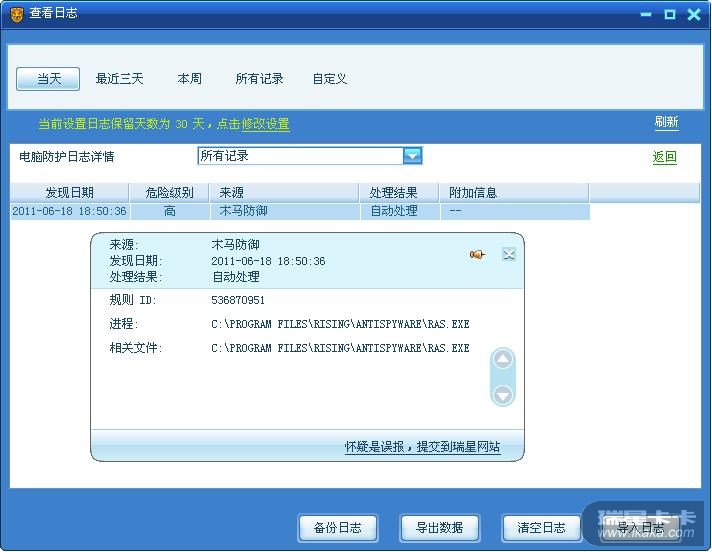Close the 查看日志 window

click(x=694, y=15)
